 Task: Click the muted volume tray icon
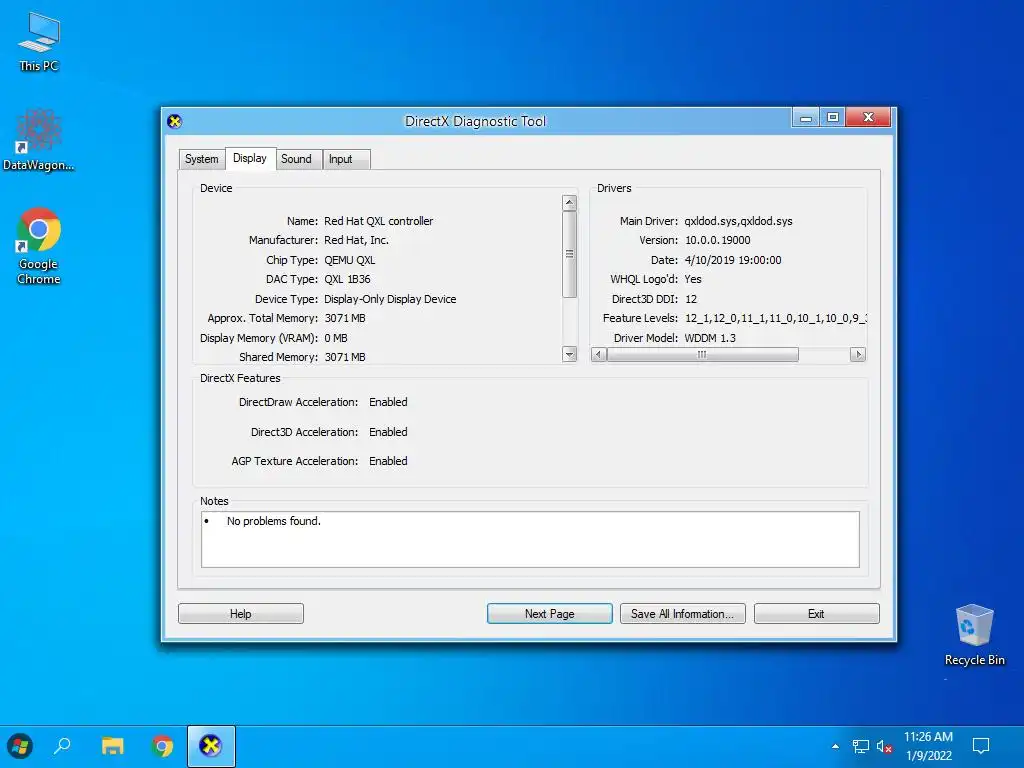coord(884,746)
